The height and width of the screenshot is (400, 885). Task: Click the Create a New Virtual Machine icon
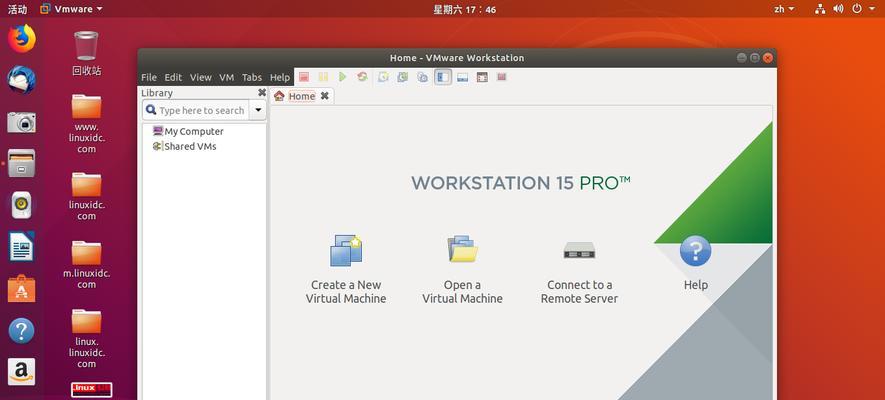(x=346, y=250)
